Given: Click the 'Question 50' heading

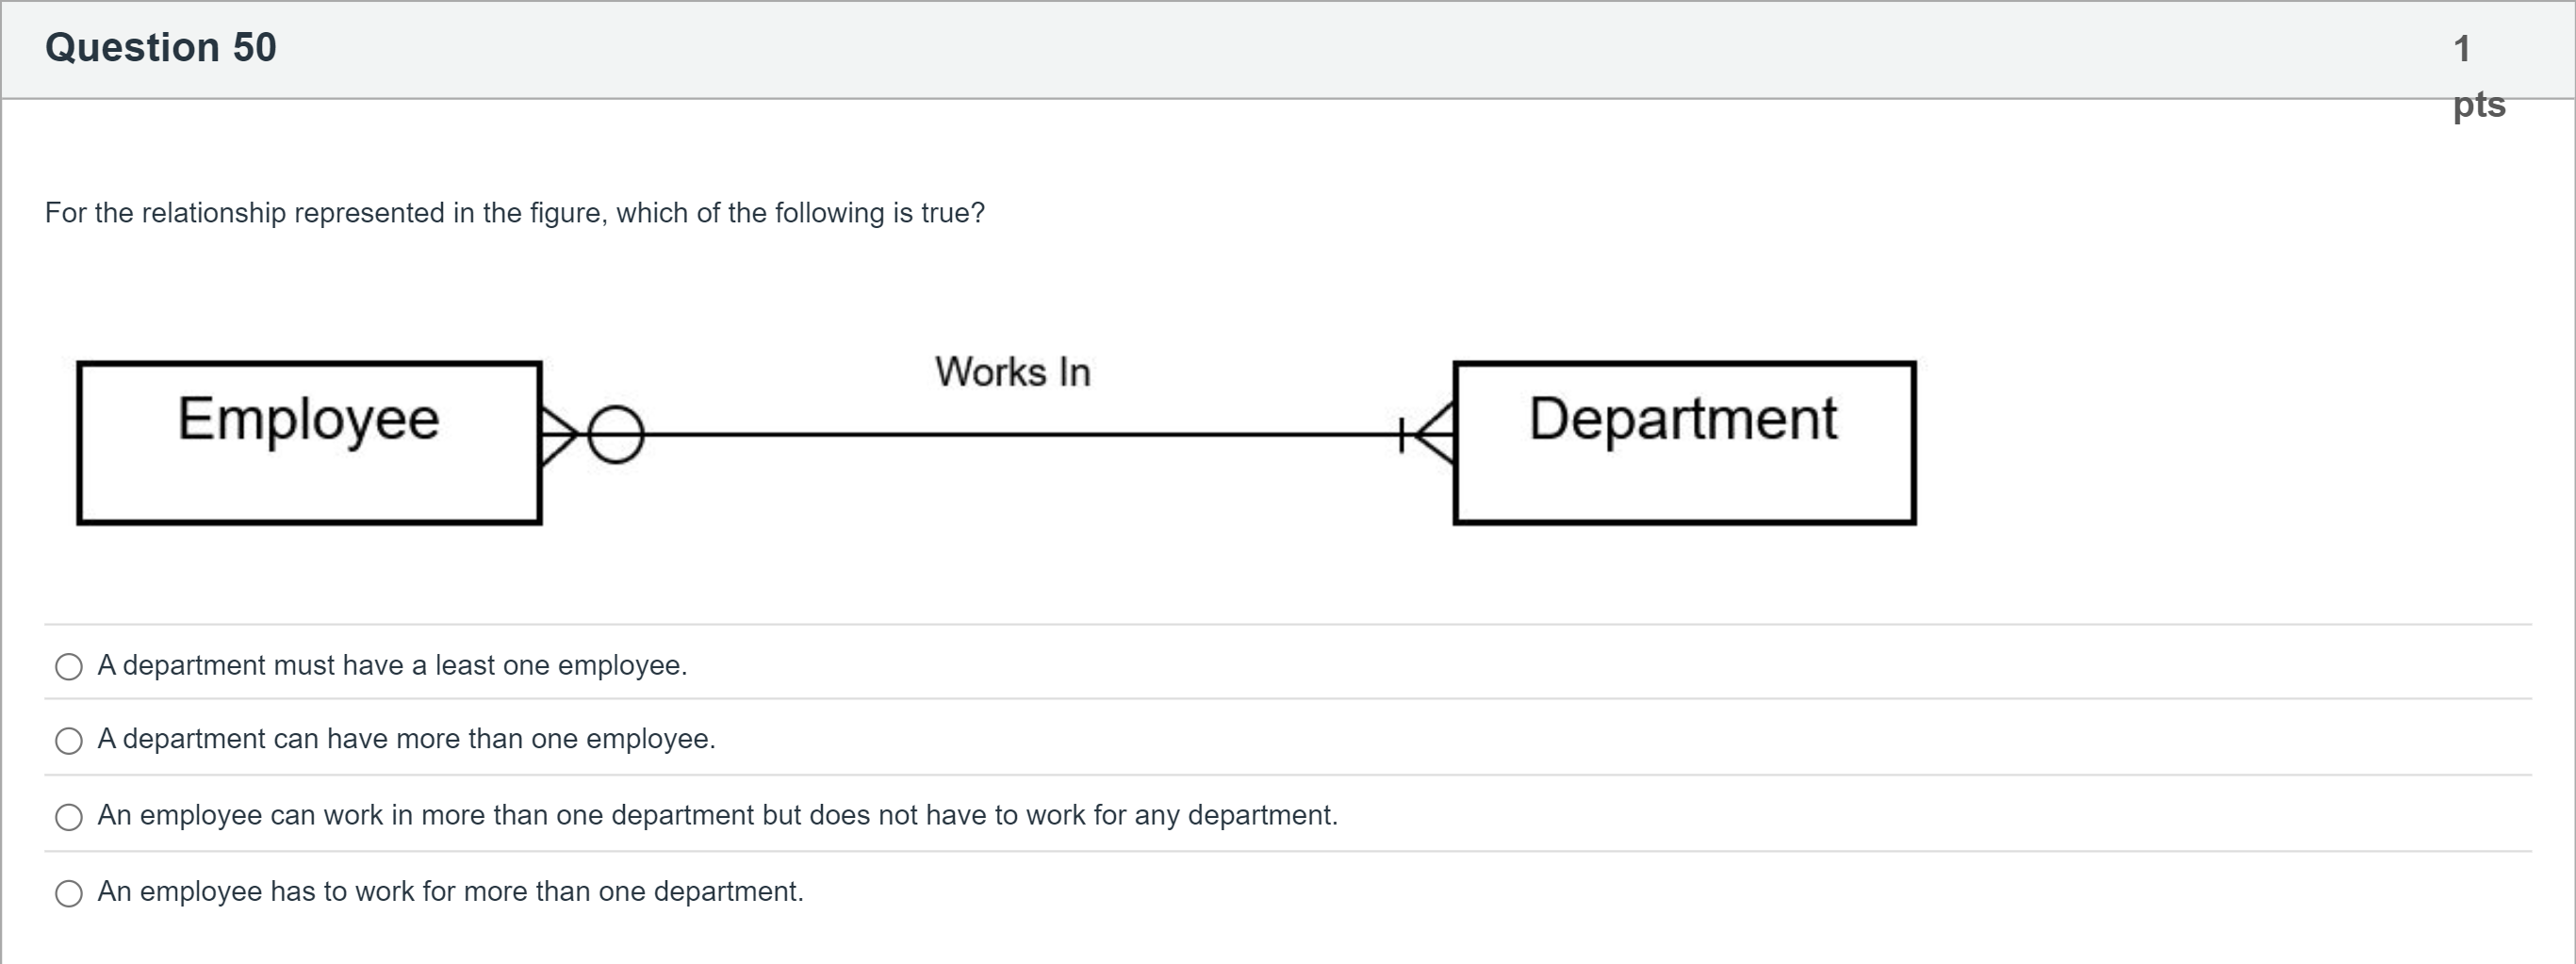Looking at the screenshot, I should click(161, 47).
